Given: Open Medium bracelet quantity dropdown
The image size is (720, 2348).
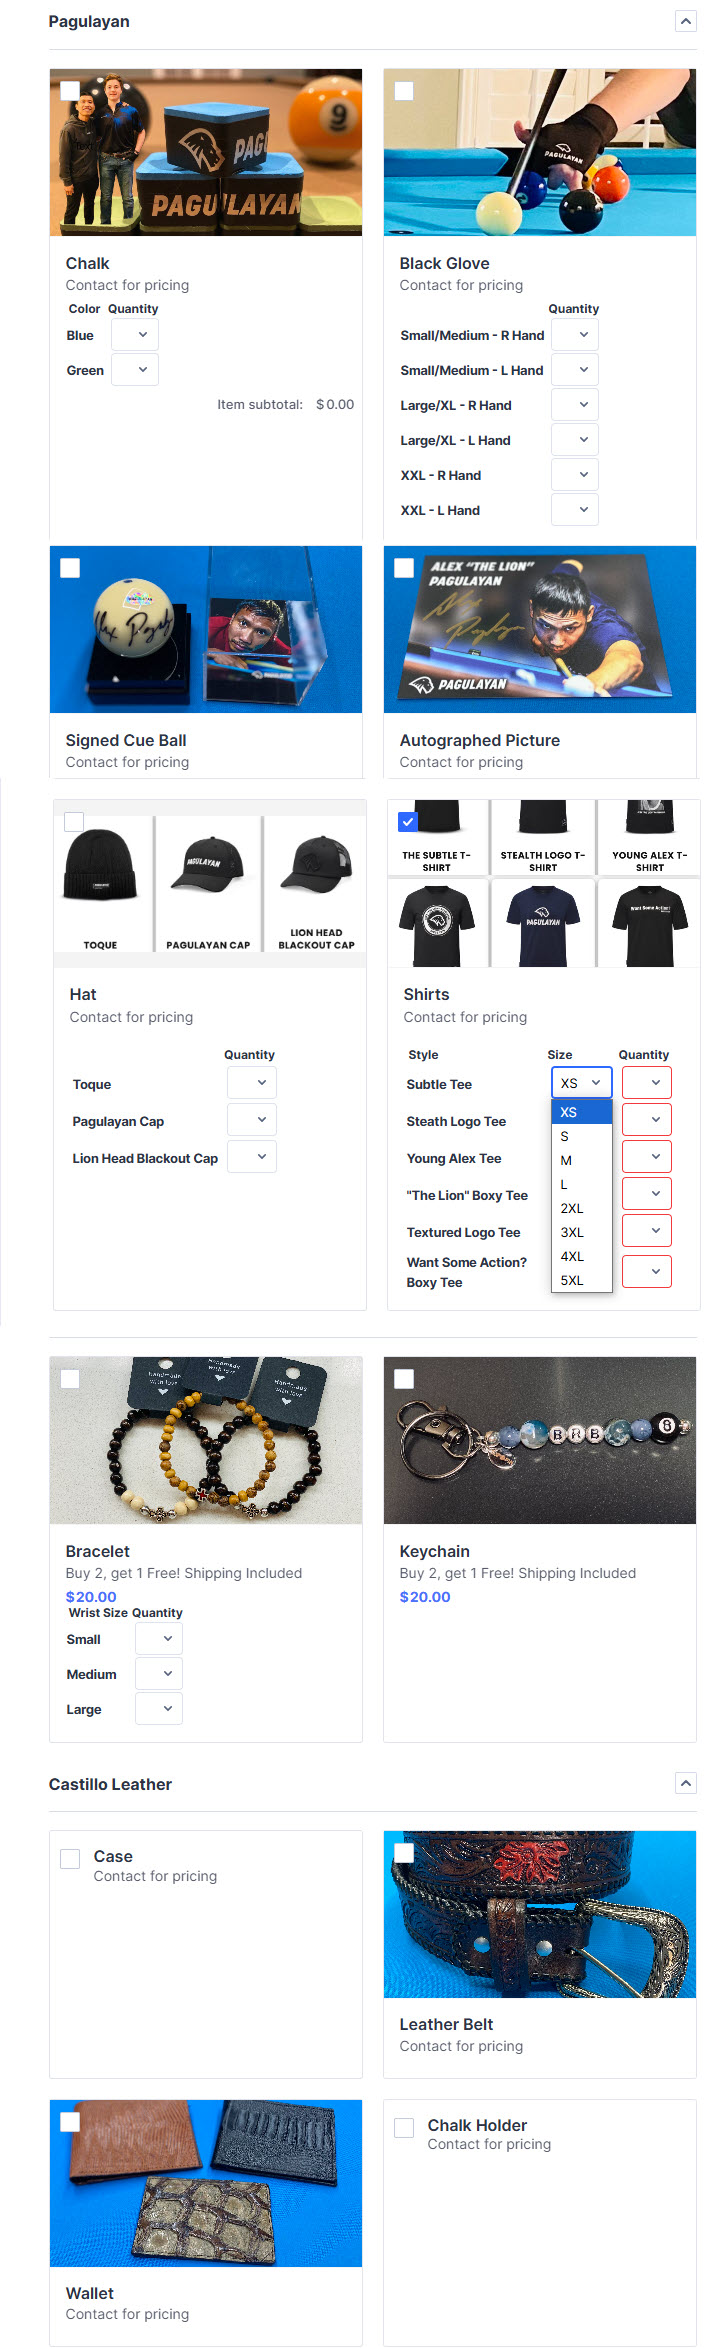Looking at the screenshot, I should 159,1674.
